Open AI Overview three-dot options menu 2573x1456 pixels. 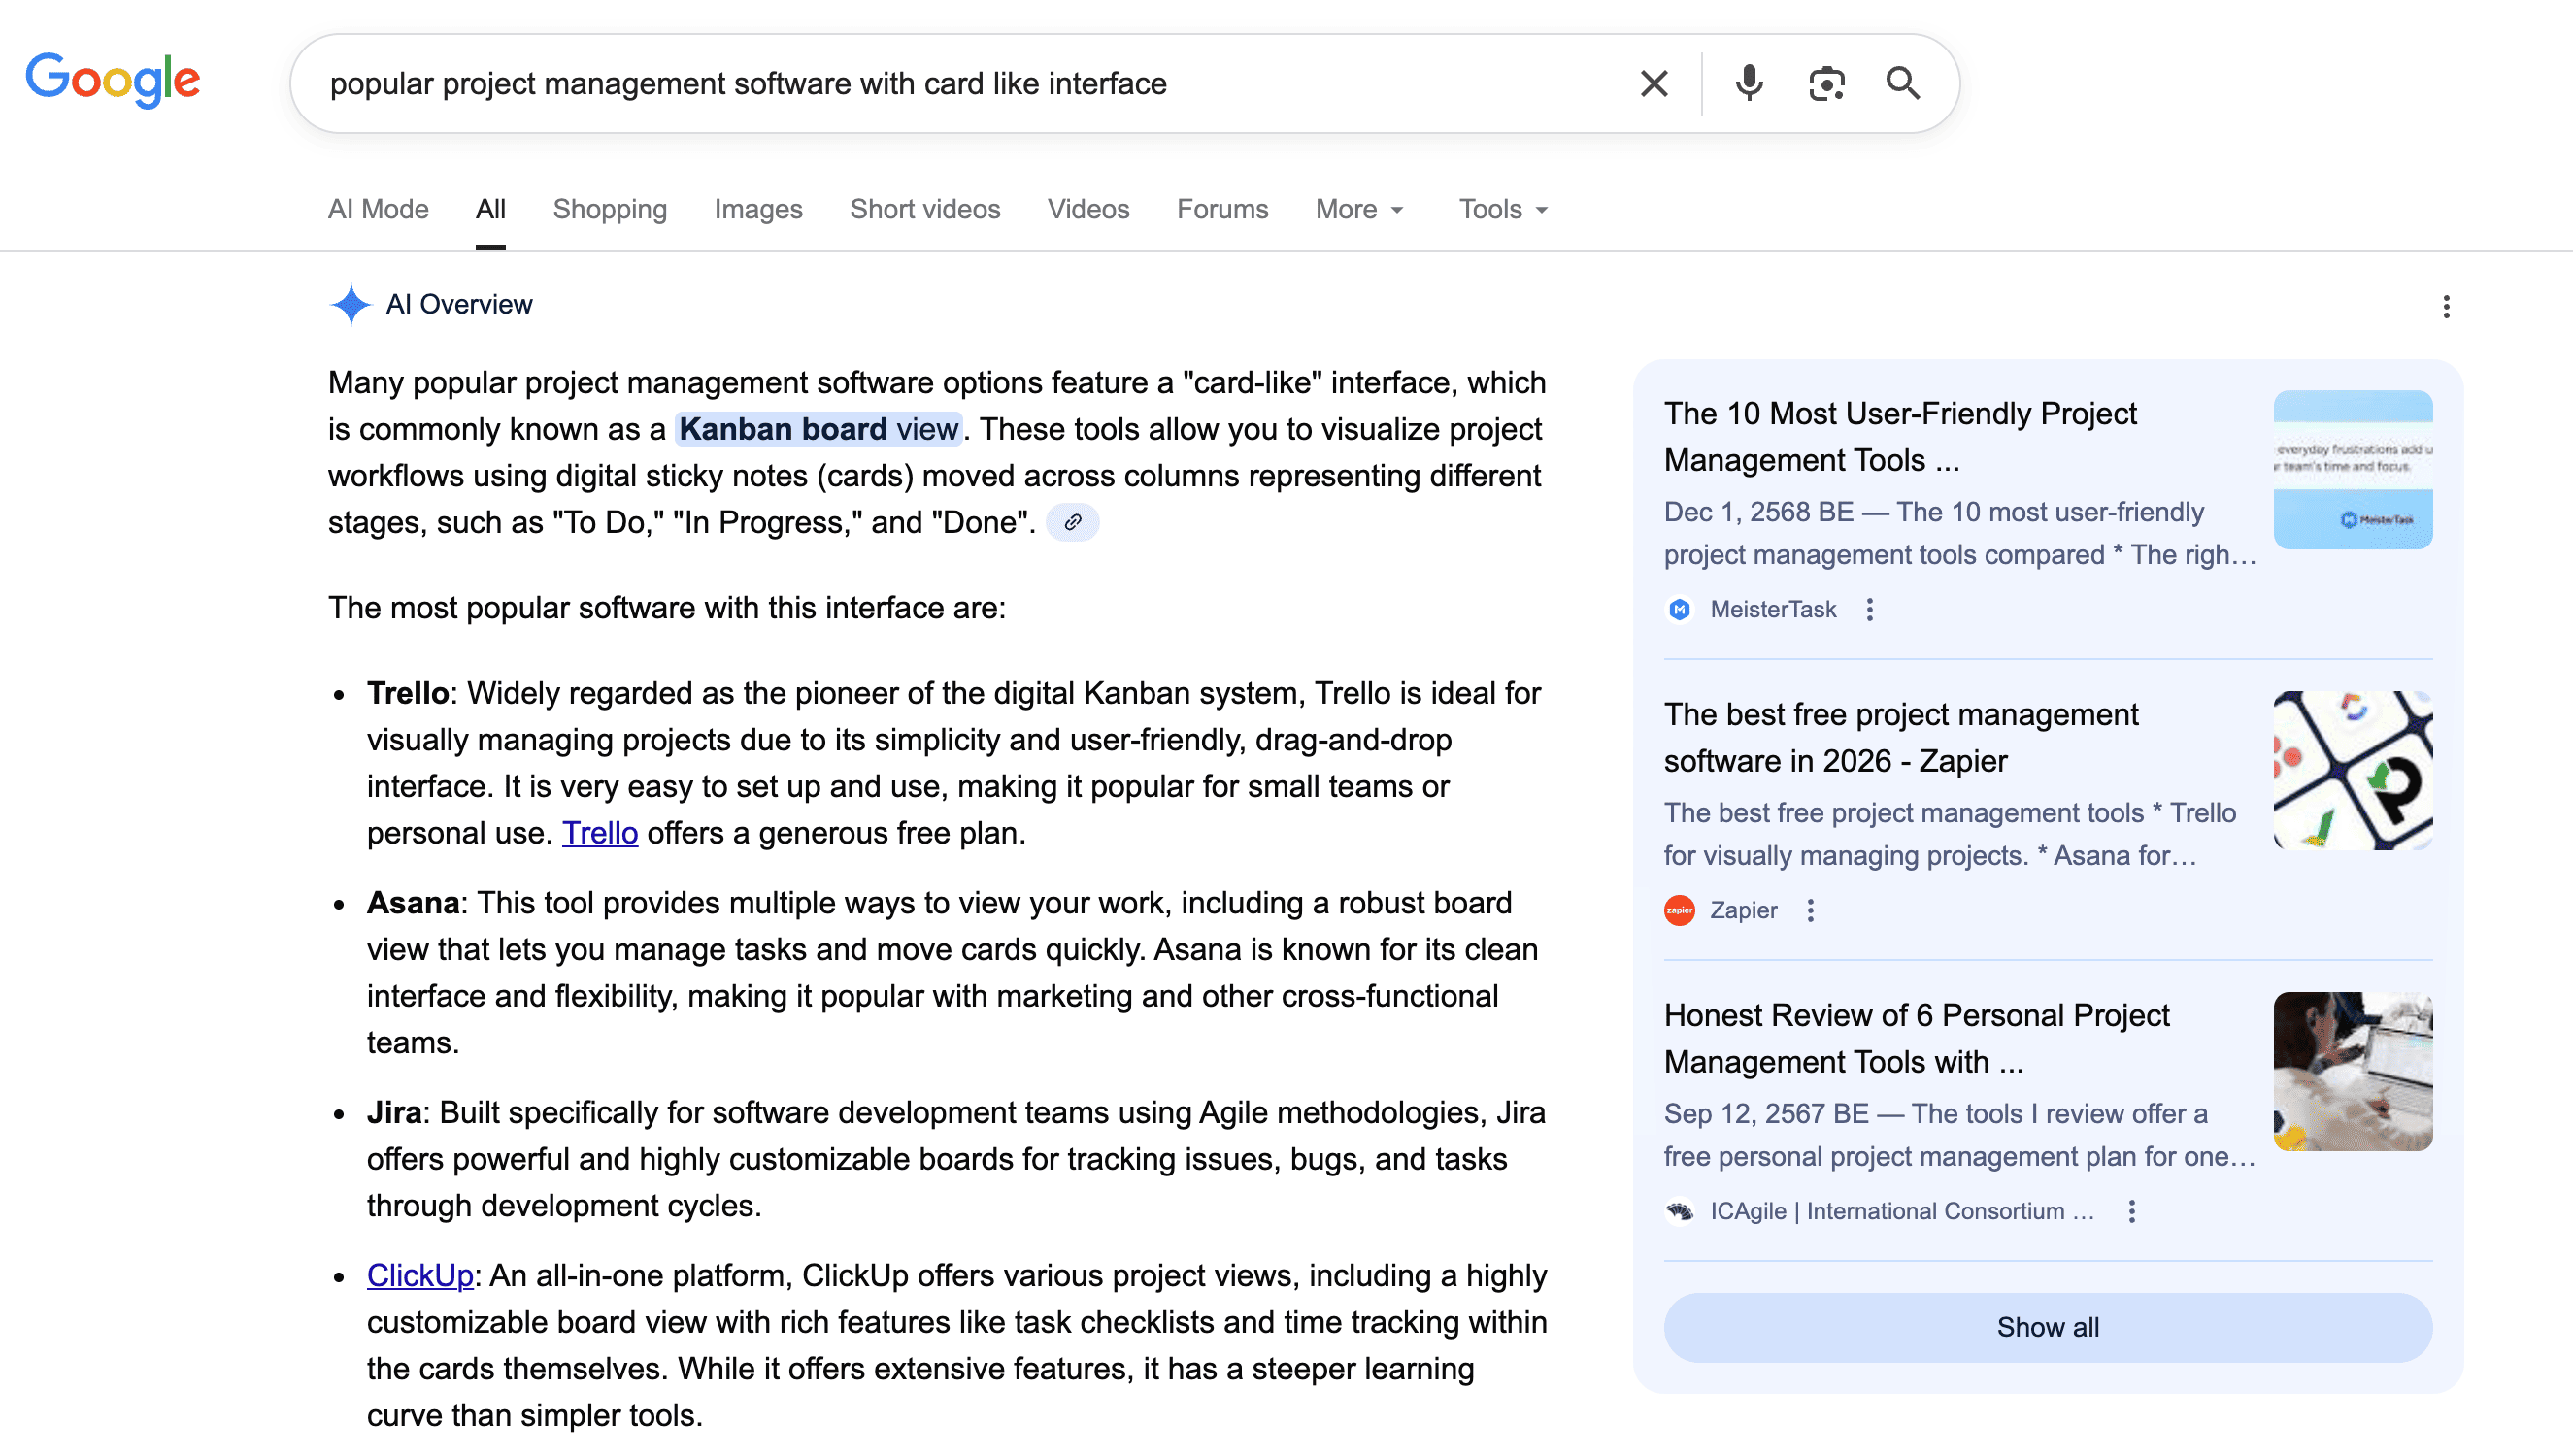(2446, 307)
